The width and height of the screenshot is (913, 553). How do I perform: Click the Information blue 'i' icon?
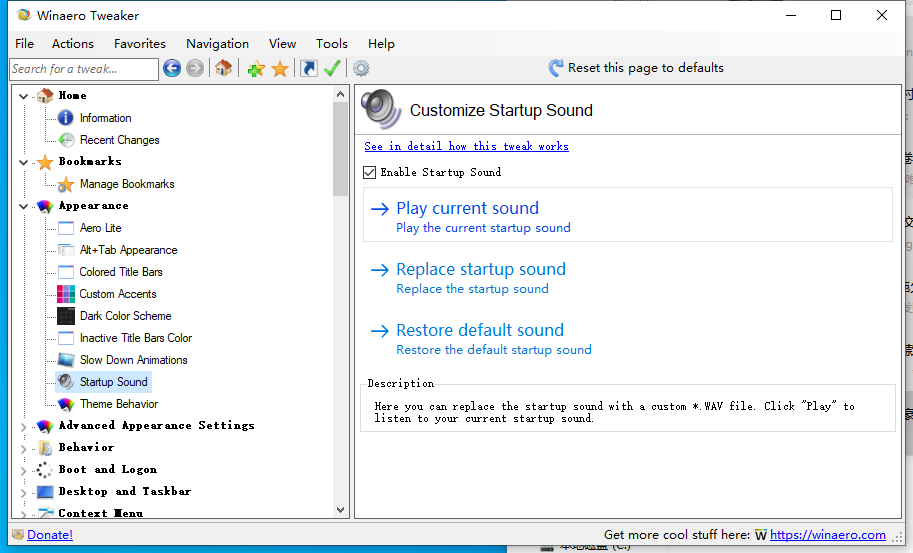66,118
